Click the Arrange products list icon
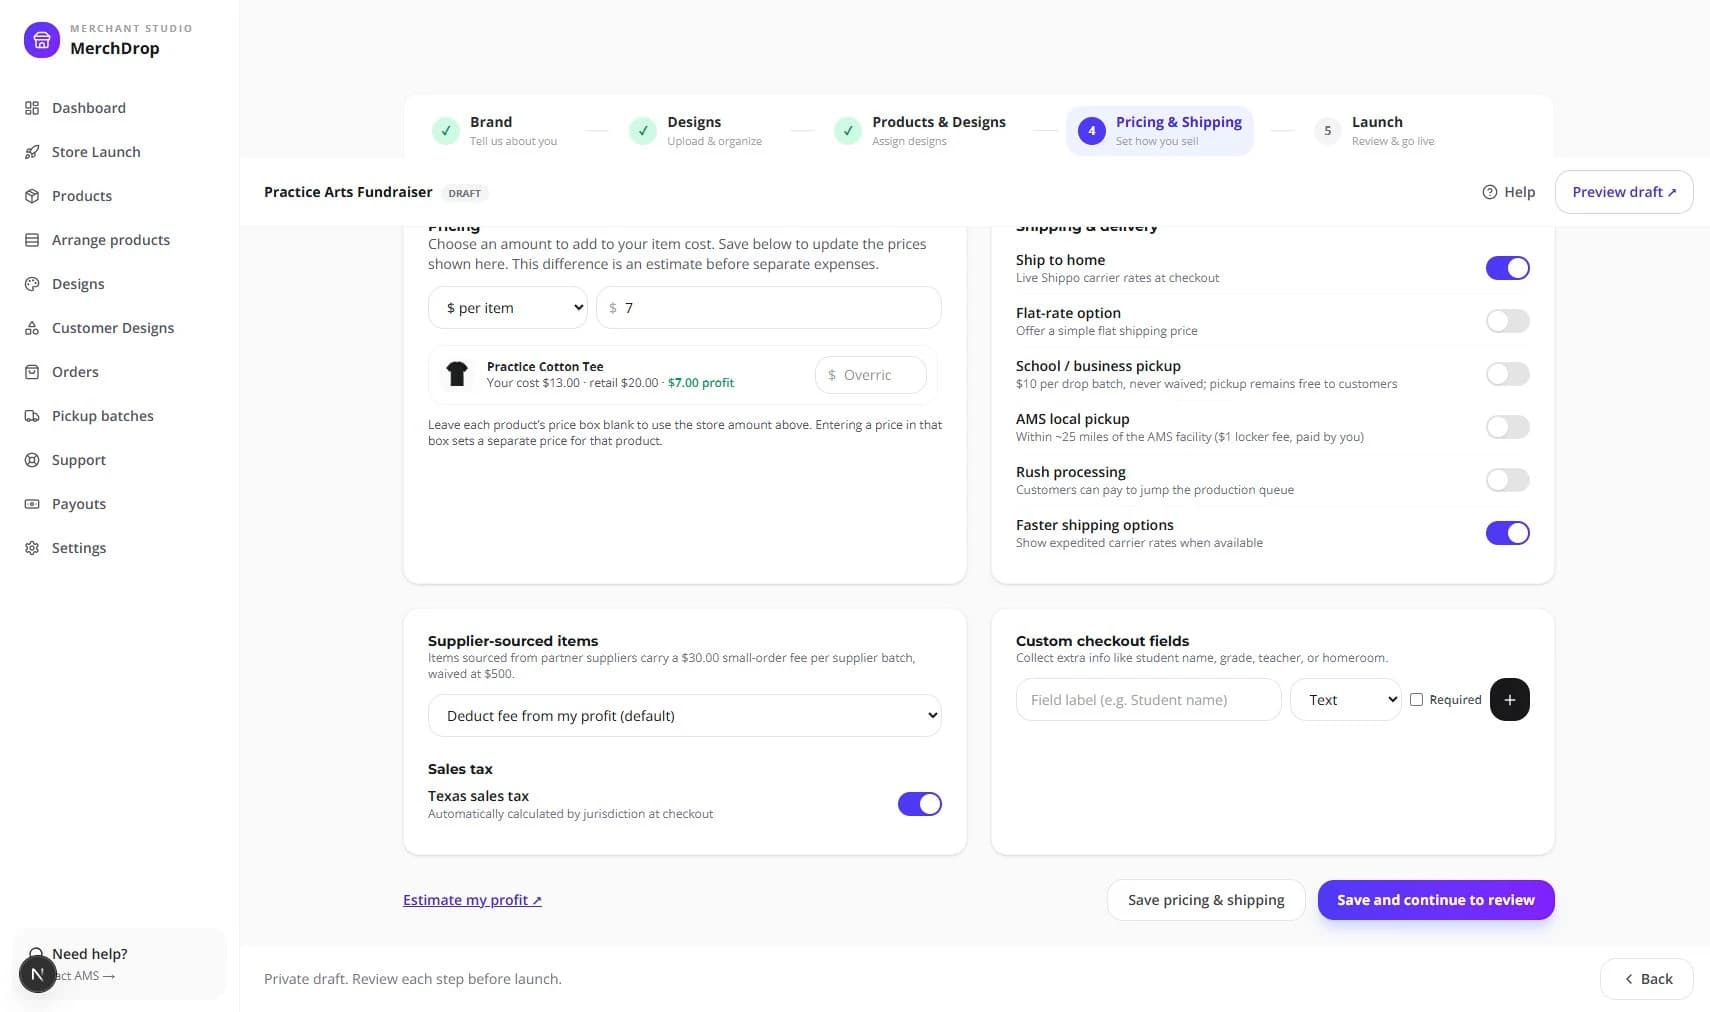 coord(32,240)
